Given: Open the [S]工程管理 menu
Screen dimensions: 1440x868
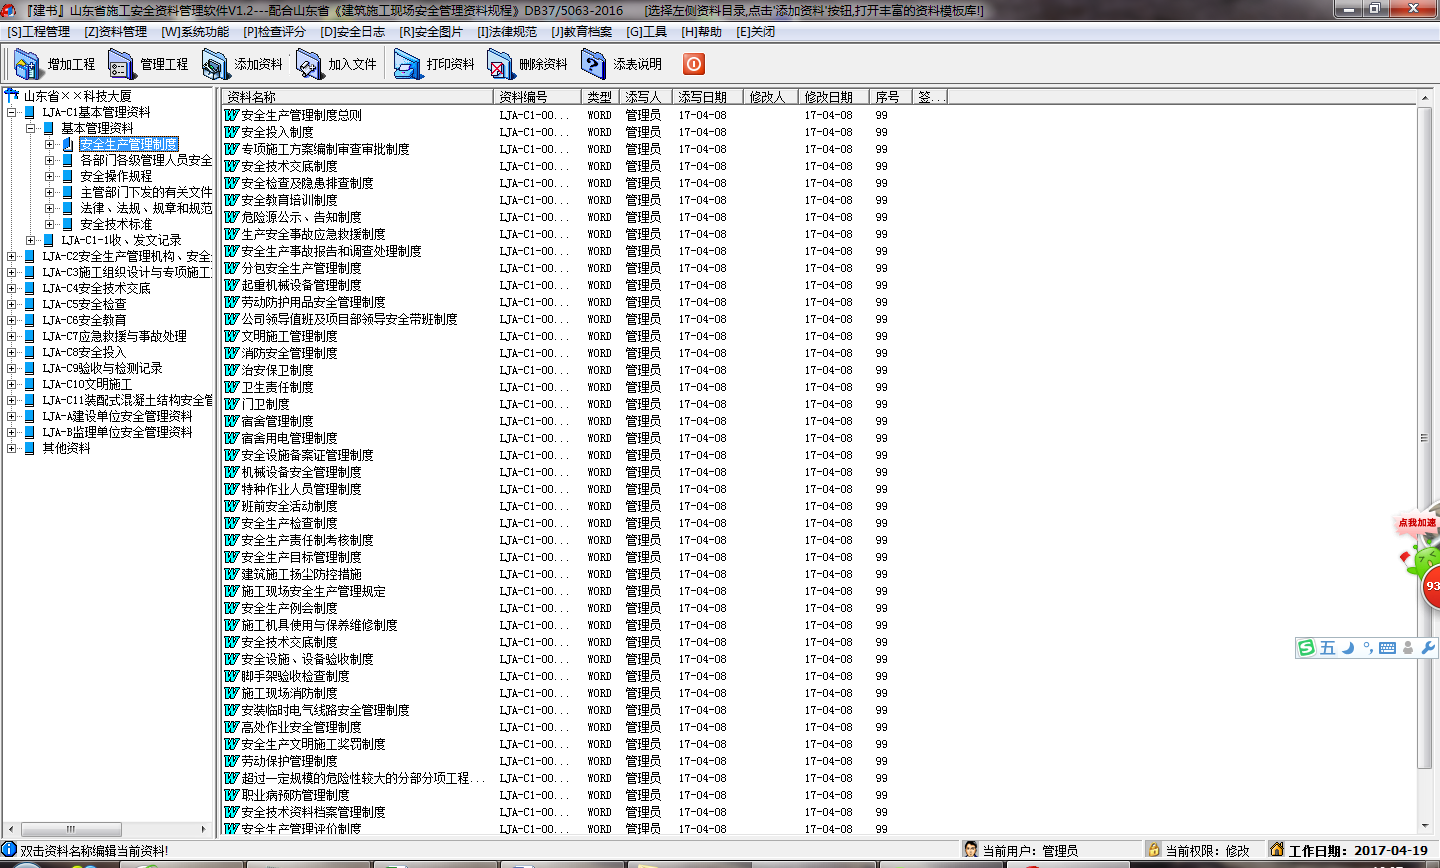Looking at the screenshot, I should pyautogui.click(x=38, y=32).
